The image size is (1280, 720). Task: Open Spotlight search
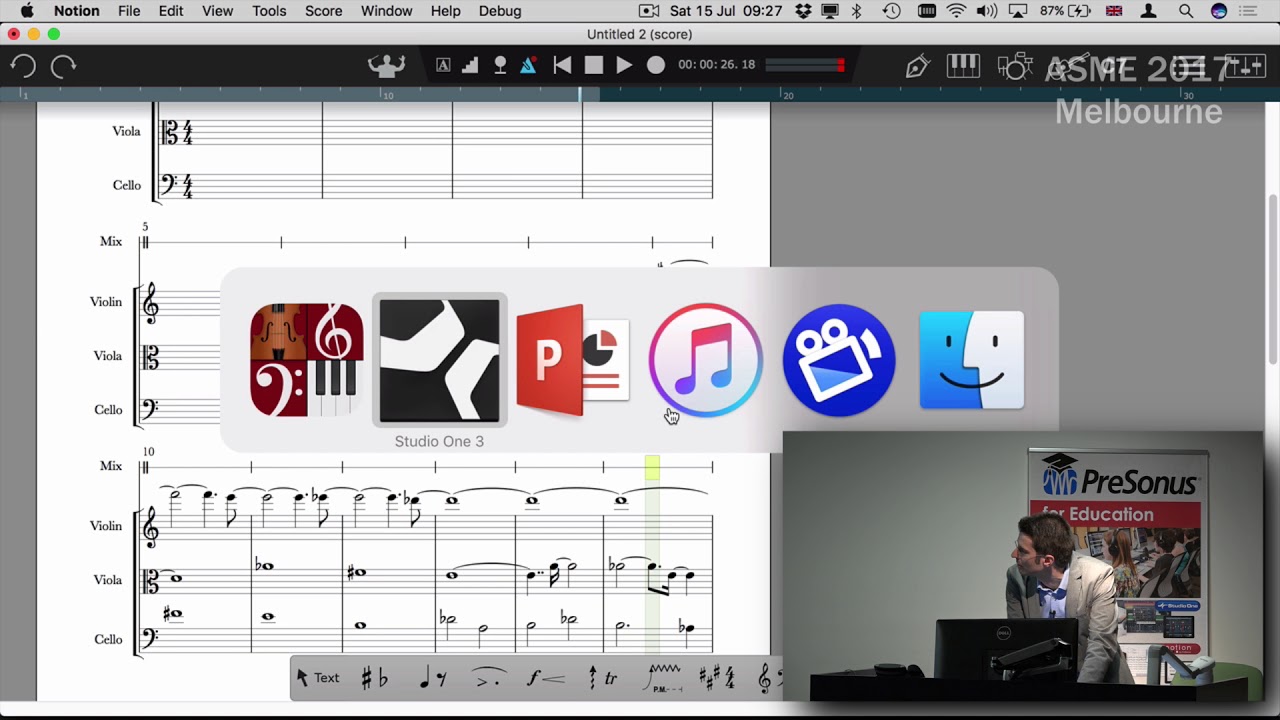pyautogui.click(x=1186, y=11)
